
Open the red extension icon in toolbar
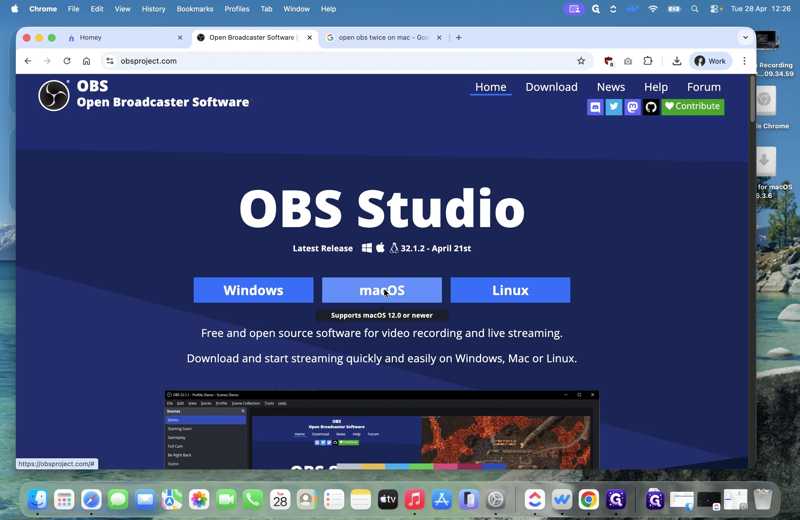608,61
